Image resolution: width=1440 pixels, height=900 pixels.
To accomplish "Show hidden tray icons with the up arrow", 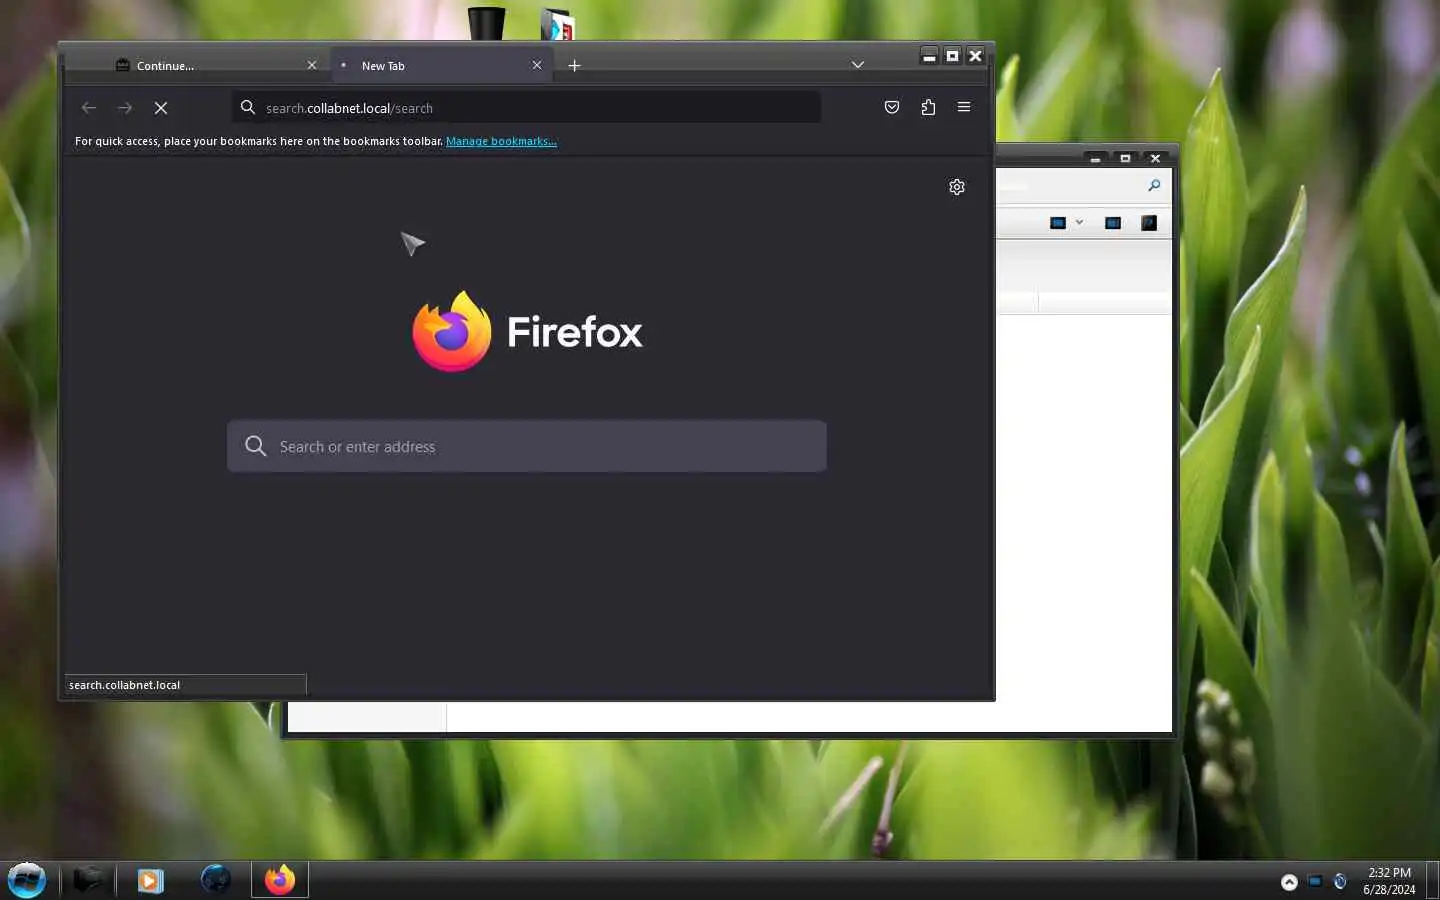I will pos(1289,881).
